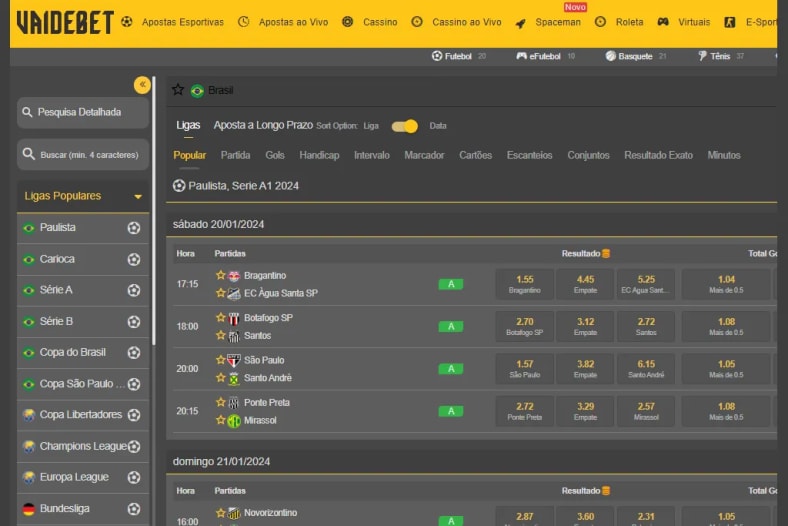Select the Gols market tab

pos(275,155)
